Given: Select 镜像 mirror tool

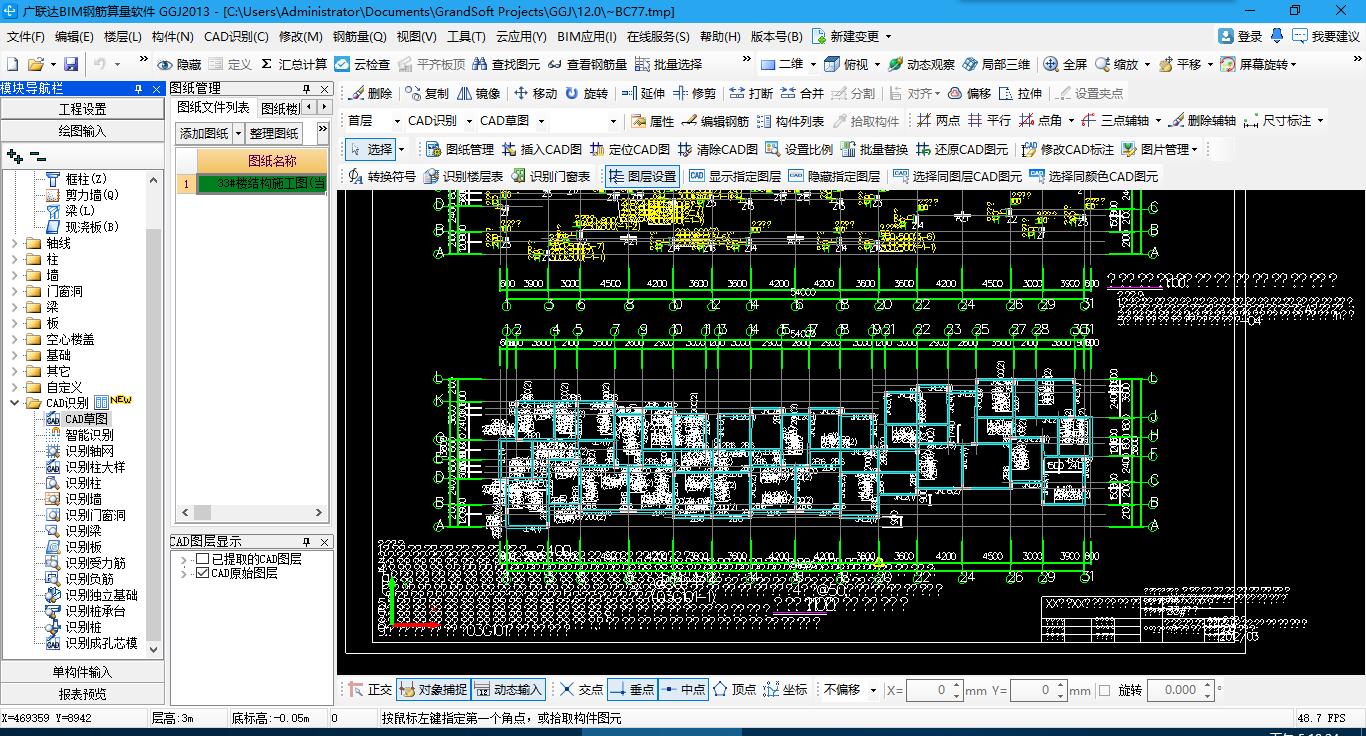Looking at the screenshot, I should coord(478,93).
